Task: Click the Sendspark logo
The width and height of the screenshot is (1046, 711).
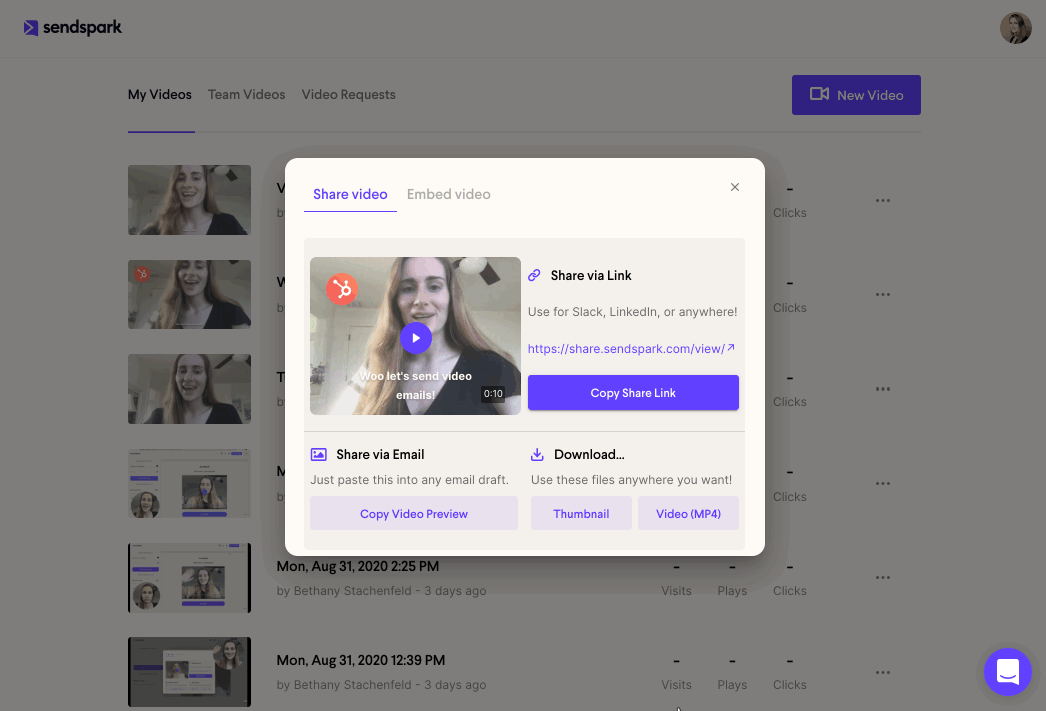Action: tap(73, 27)
